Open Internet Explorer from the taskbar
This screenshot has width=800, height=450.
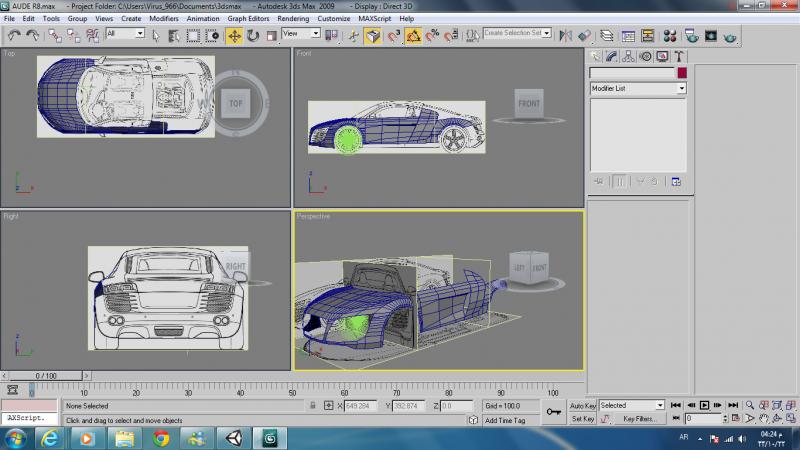(50, 438)
